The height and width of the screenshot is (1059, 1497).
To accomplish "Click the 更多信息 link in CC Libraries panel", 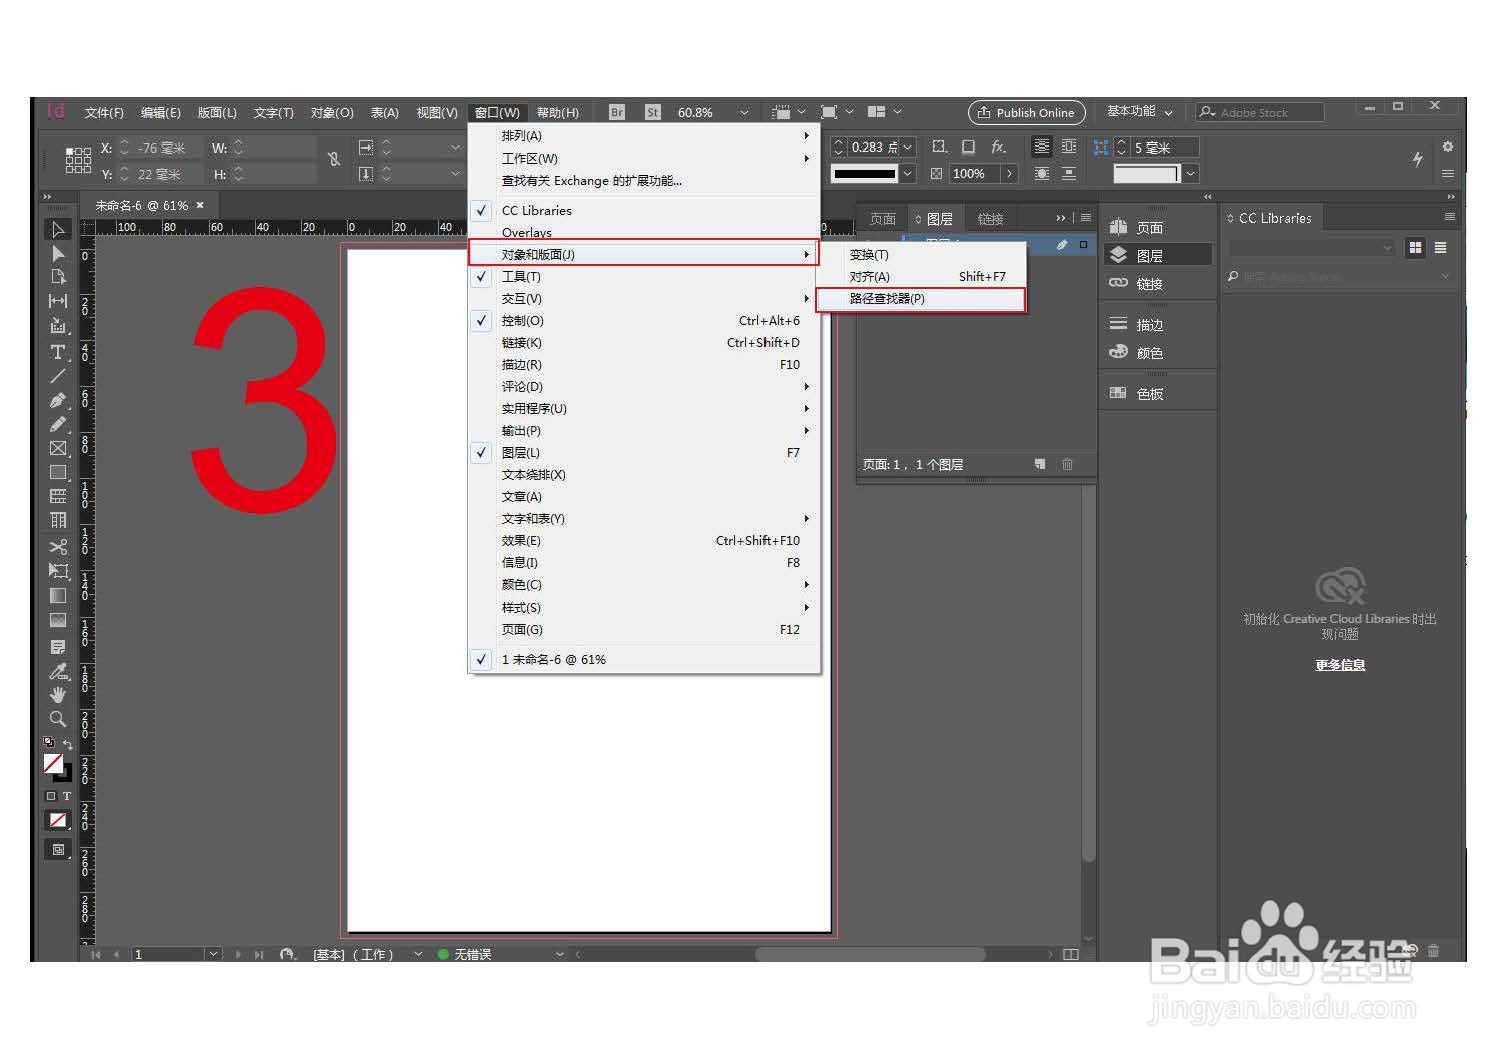I will pos(1339,664).
